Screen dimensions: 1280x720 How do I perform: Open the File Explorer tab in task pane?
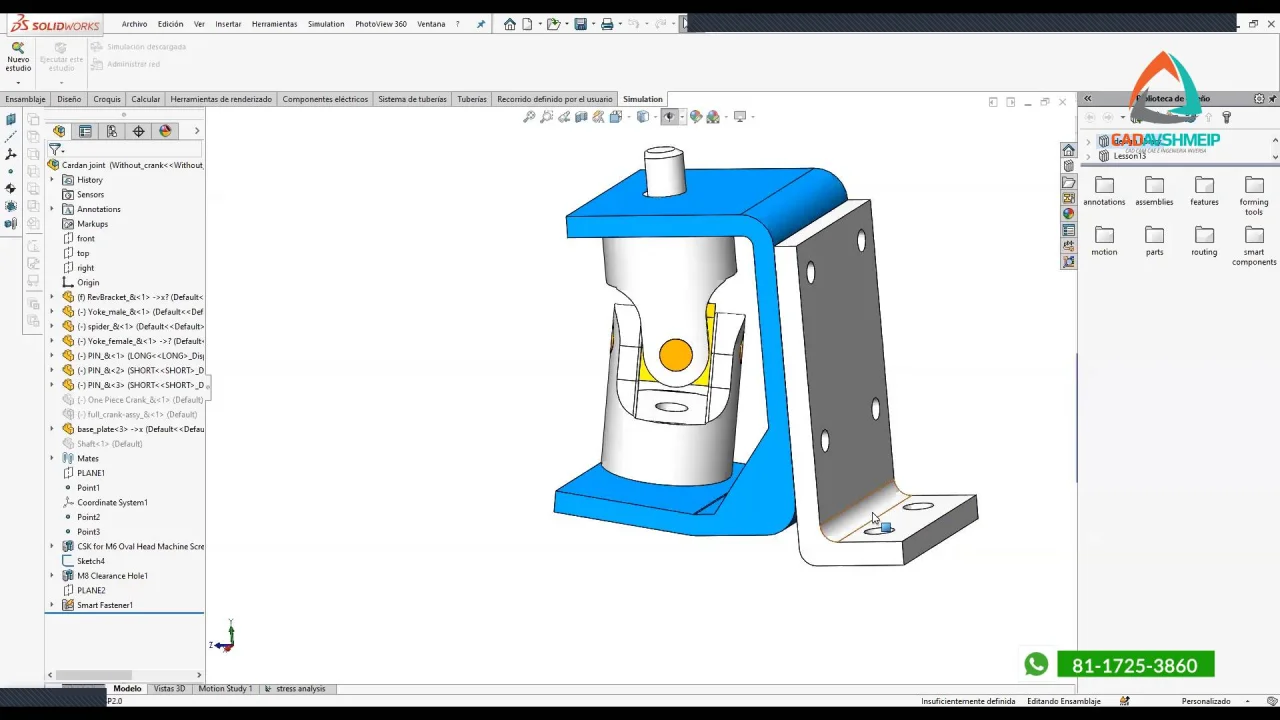(1069, 182)
